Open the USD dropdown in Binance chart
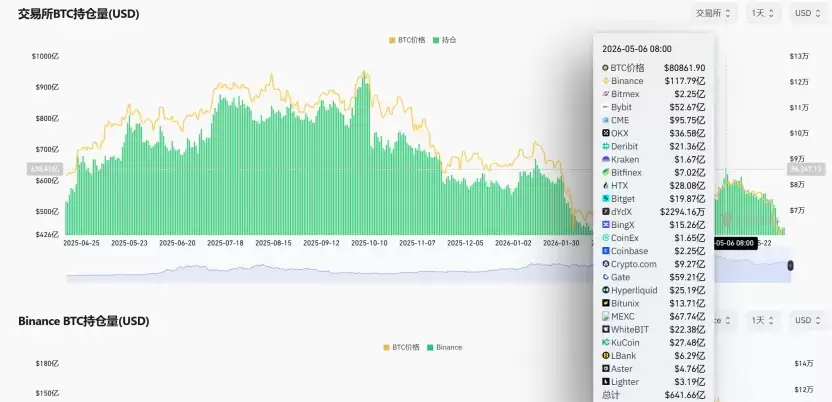Image resolution: width=832 pixels, height=402 pixels. (x=807, y=320)
